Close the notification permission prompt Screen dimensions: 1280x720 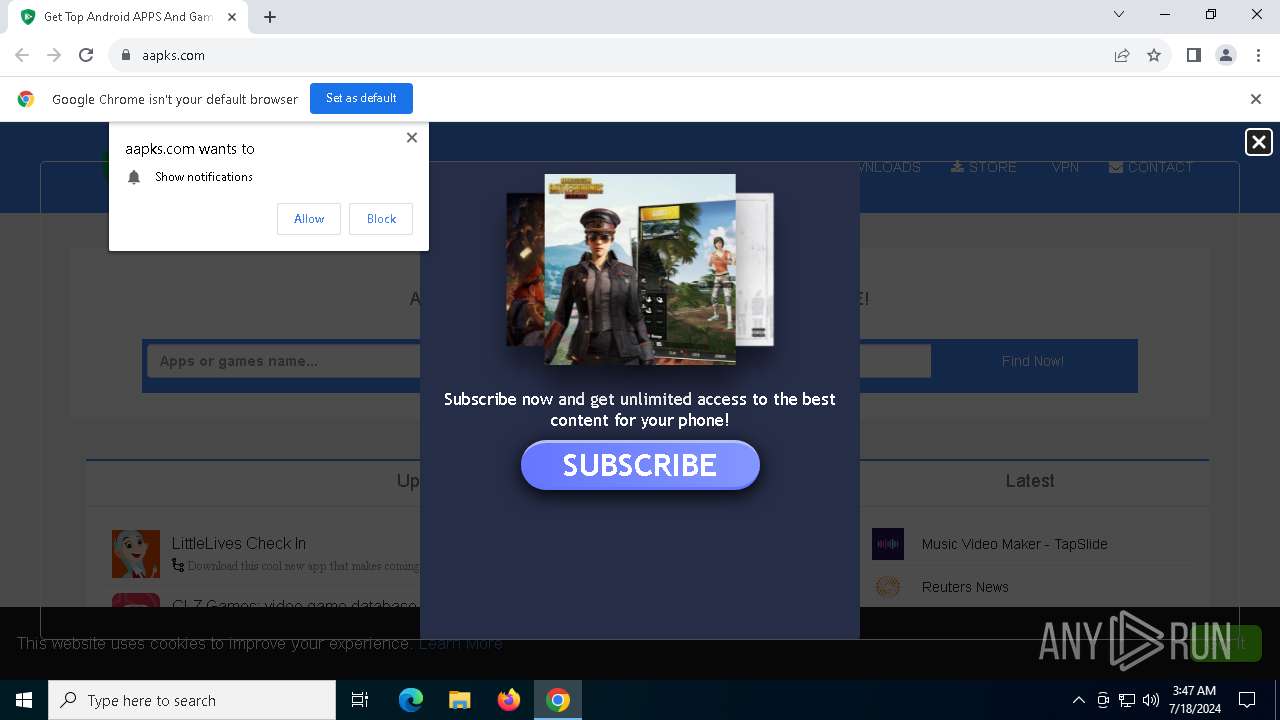pyautogui.click(x=412, y=138)
